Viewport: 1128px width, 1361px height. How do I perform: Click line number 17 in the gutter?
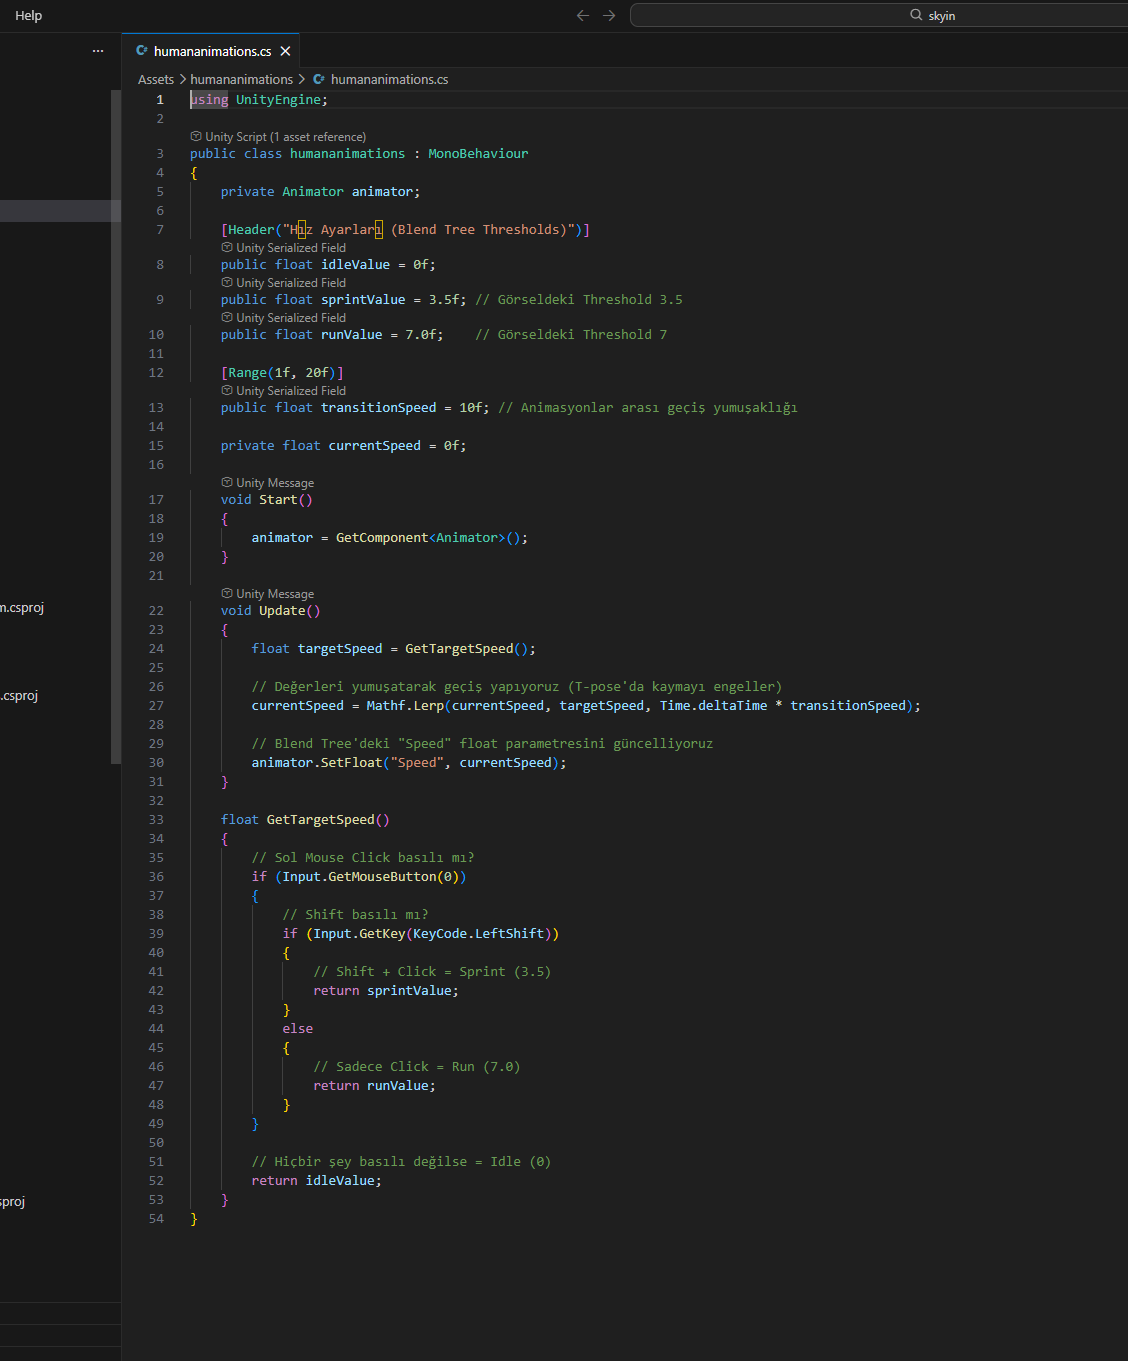coord(156,500)
